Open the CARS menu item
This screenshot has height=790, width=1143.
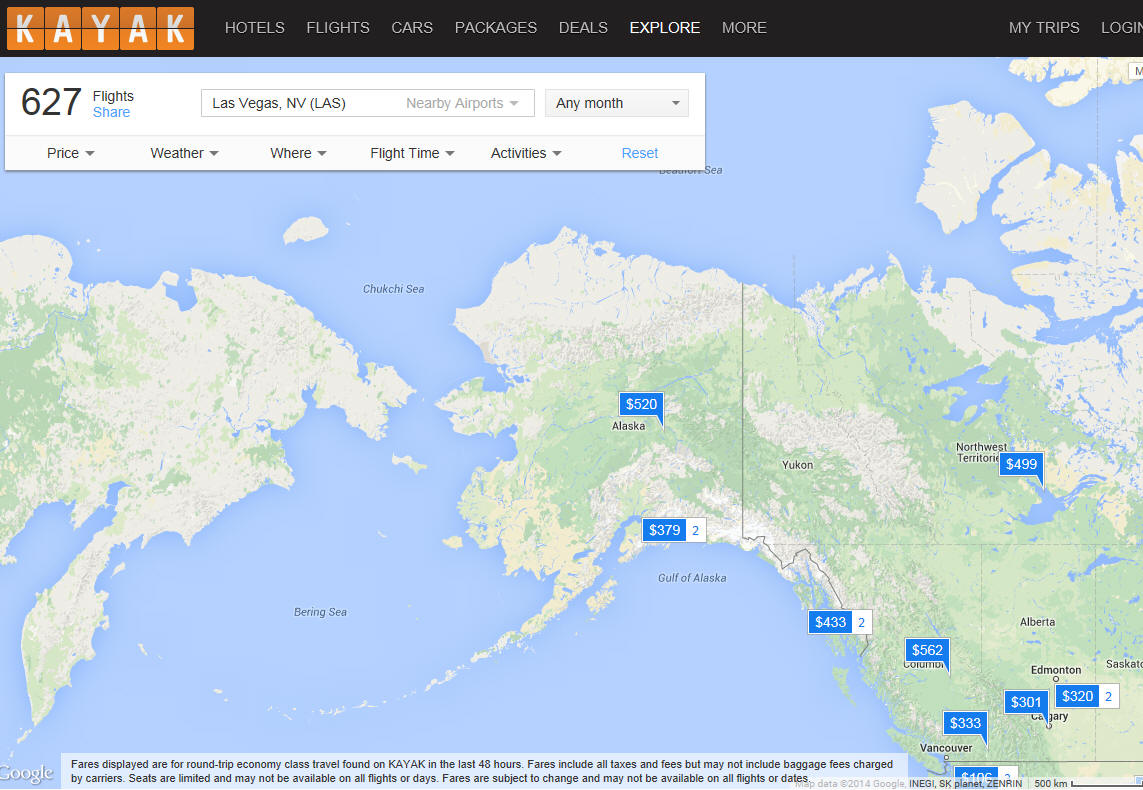click(x=412, y=28)
